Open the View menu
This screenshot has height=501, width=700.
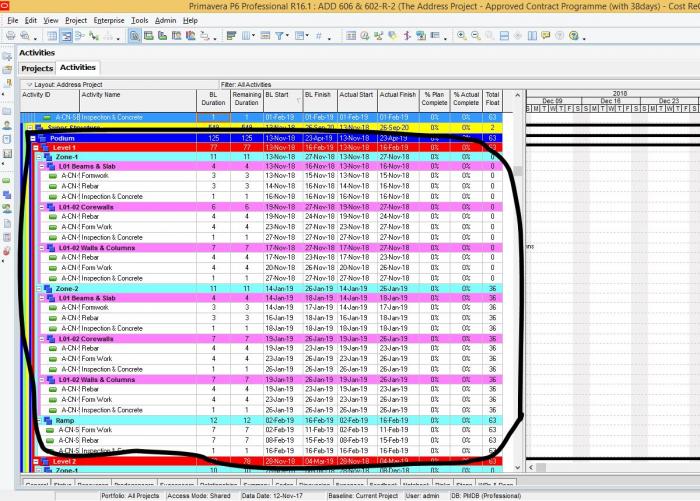tap(50, 21)
